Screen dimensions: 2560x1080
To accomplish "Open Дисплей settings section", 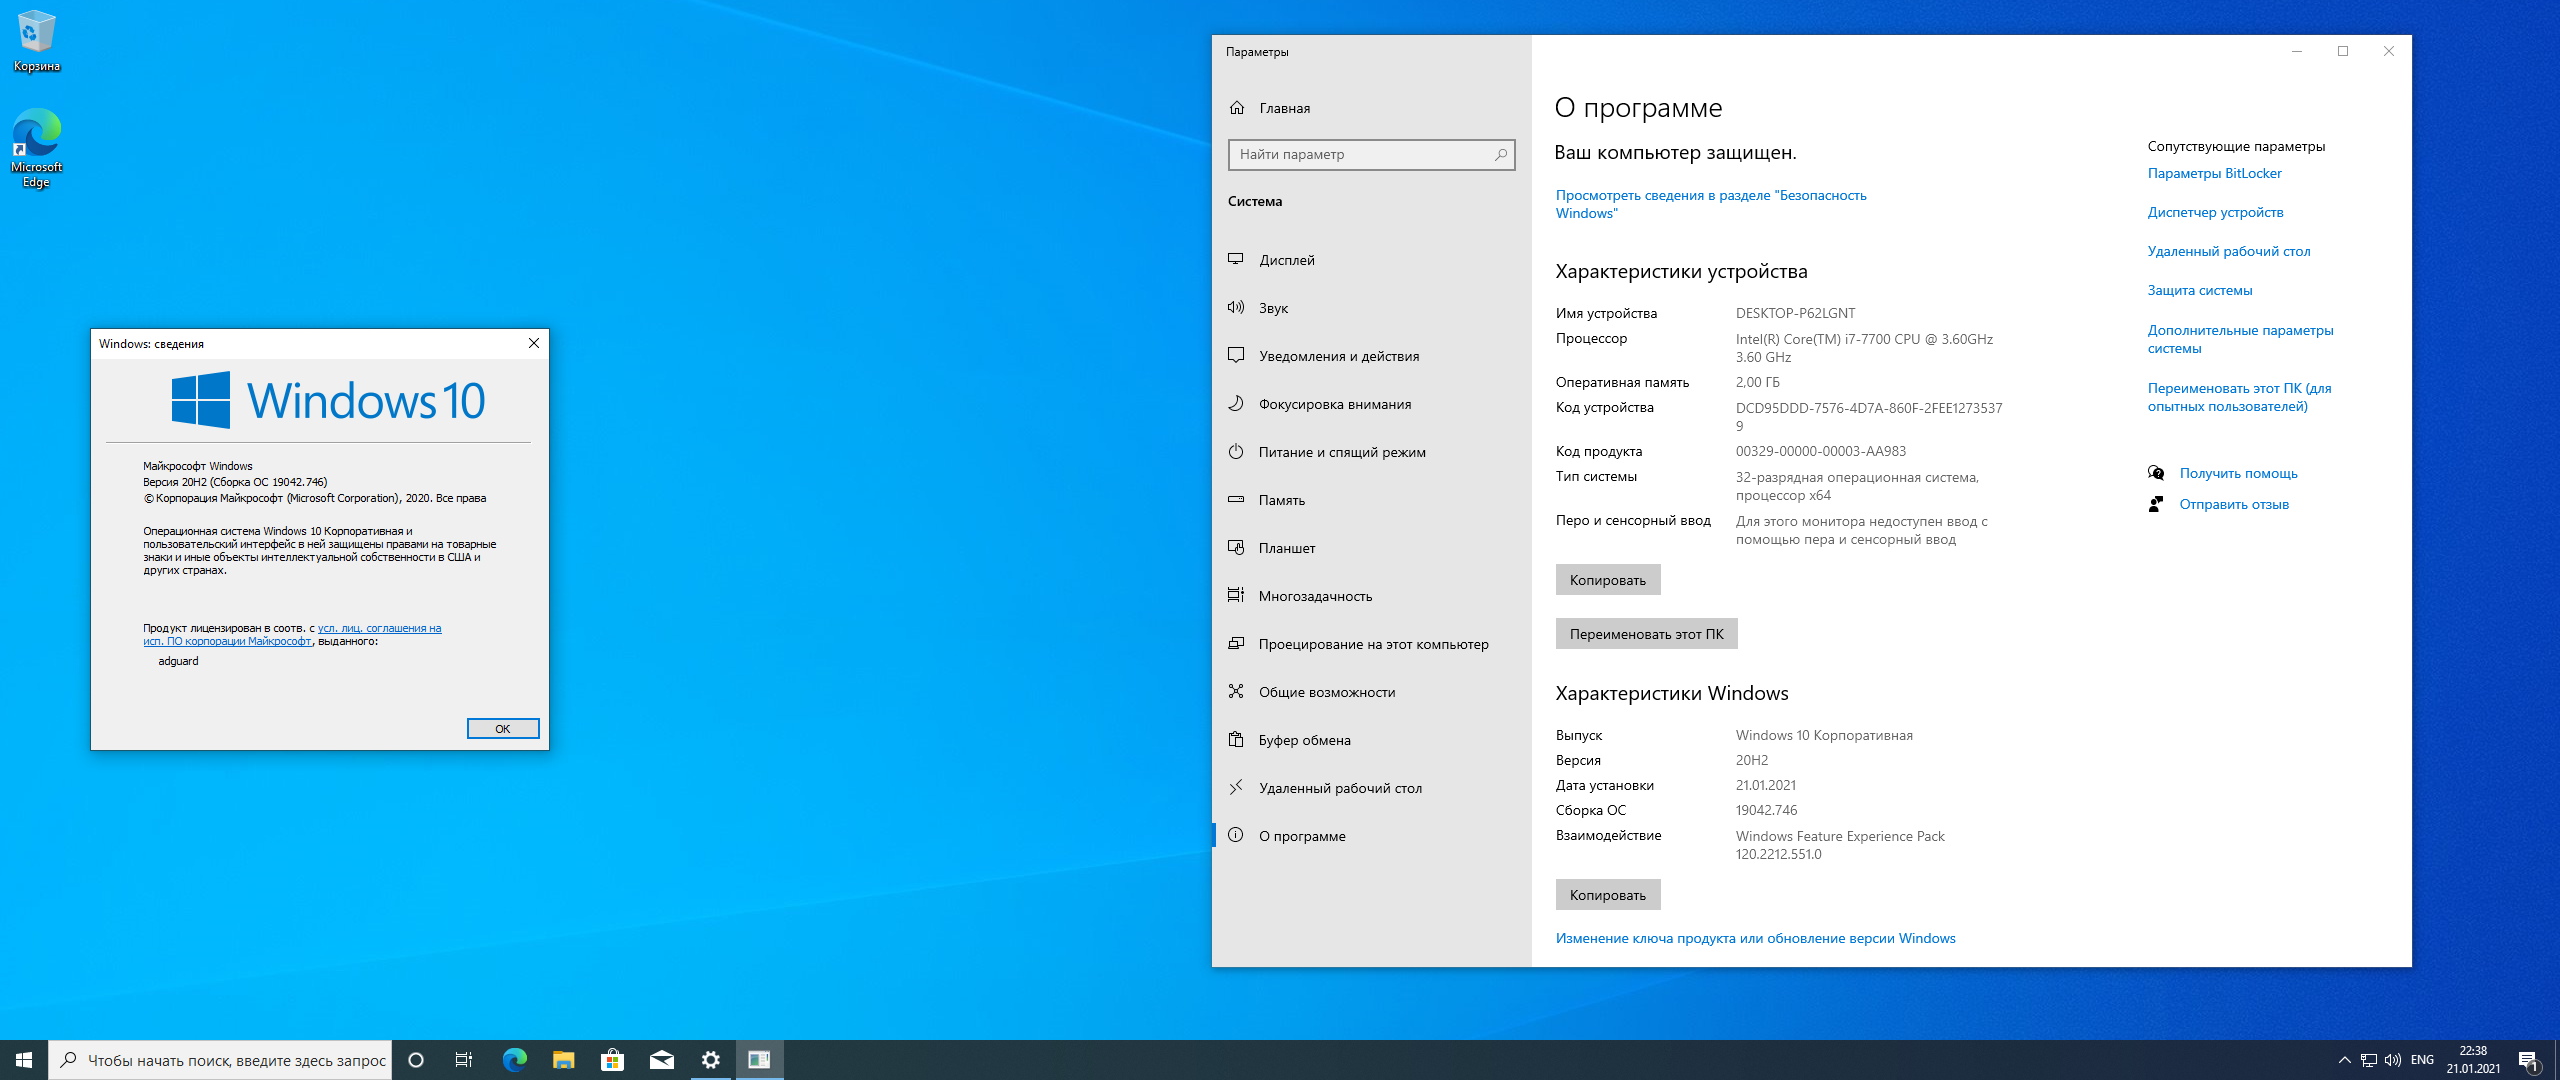I will coord(1287,258).
